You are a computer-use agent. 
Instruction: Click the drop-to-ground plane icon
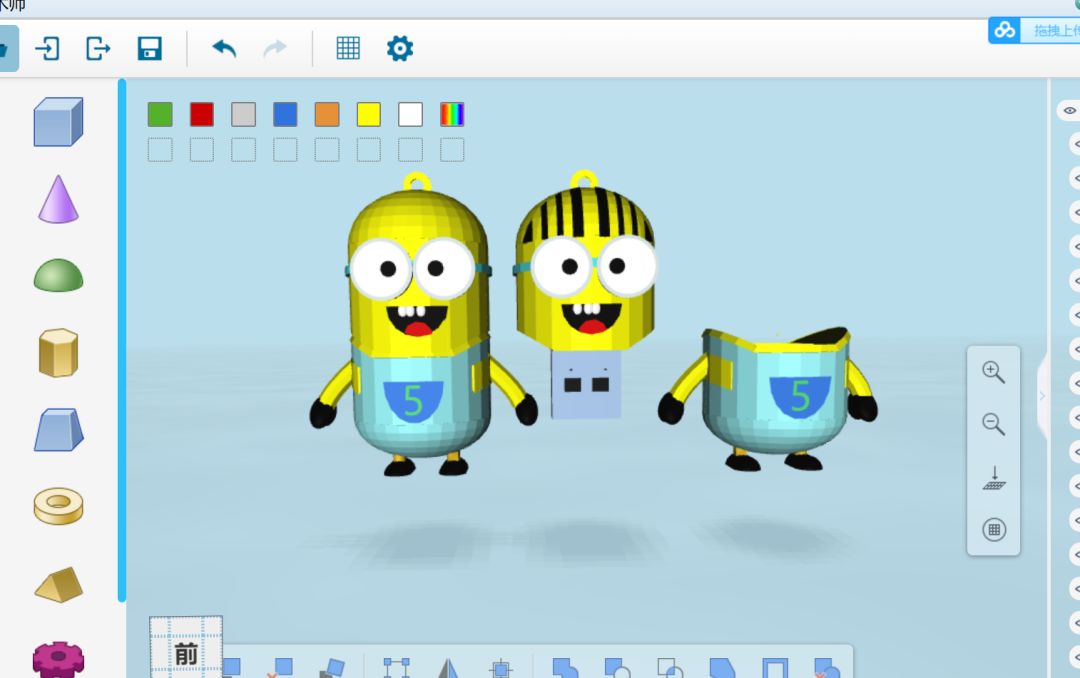[994, 477]
